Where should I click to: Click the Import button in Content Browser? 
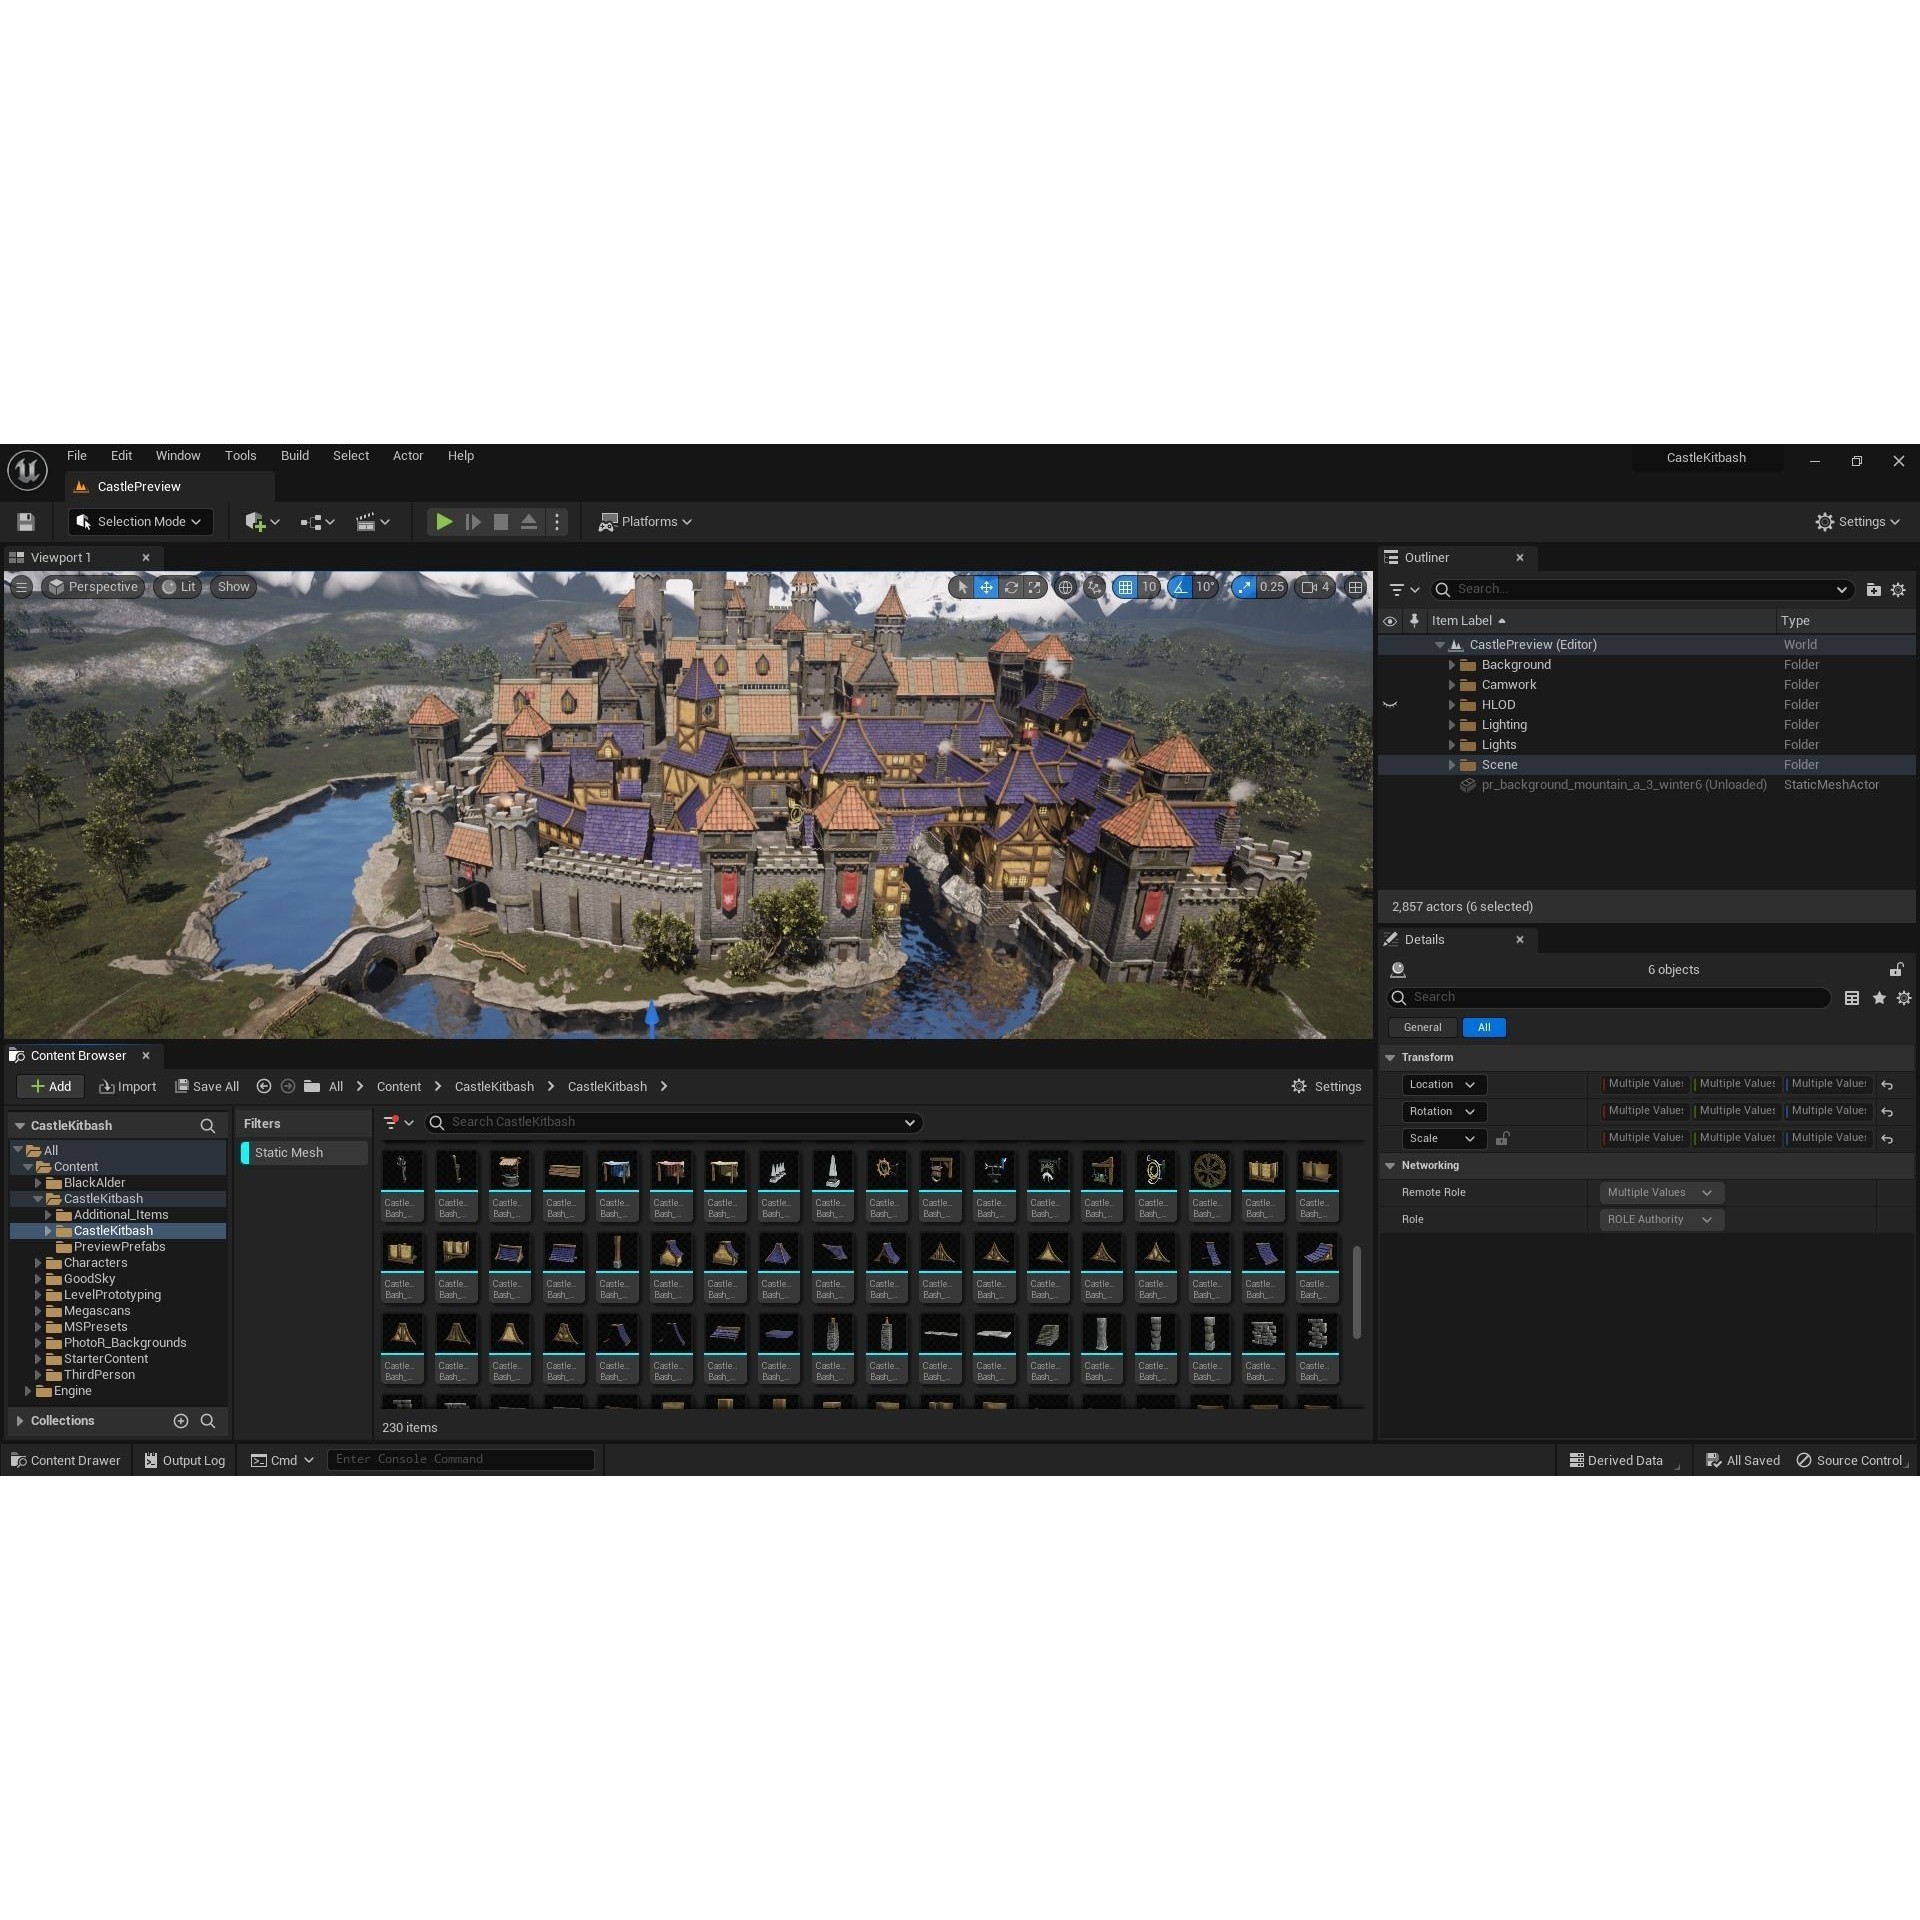click(127, 1086)
